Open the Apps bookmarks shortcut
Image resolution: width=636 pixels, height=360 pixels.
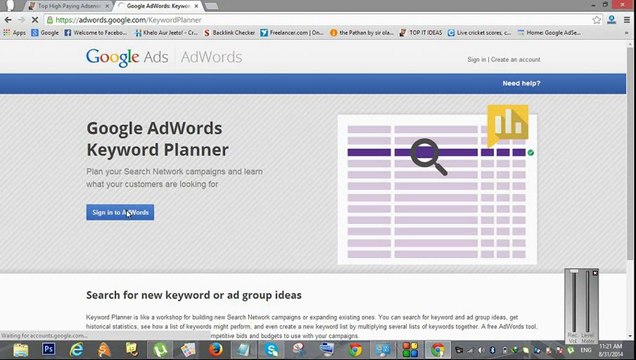coord(14,33)
